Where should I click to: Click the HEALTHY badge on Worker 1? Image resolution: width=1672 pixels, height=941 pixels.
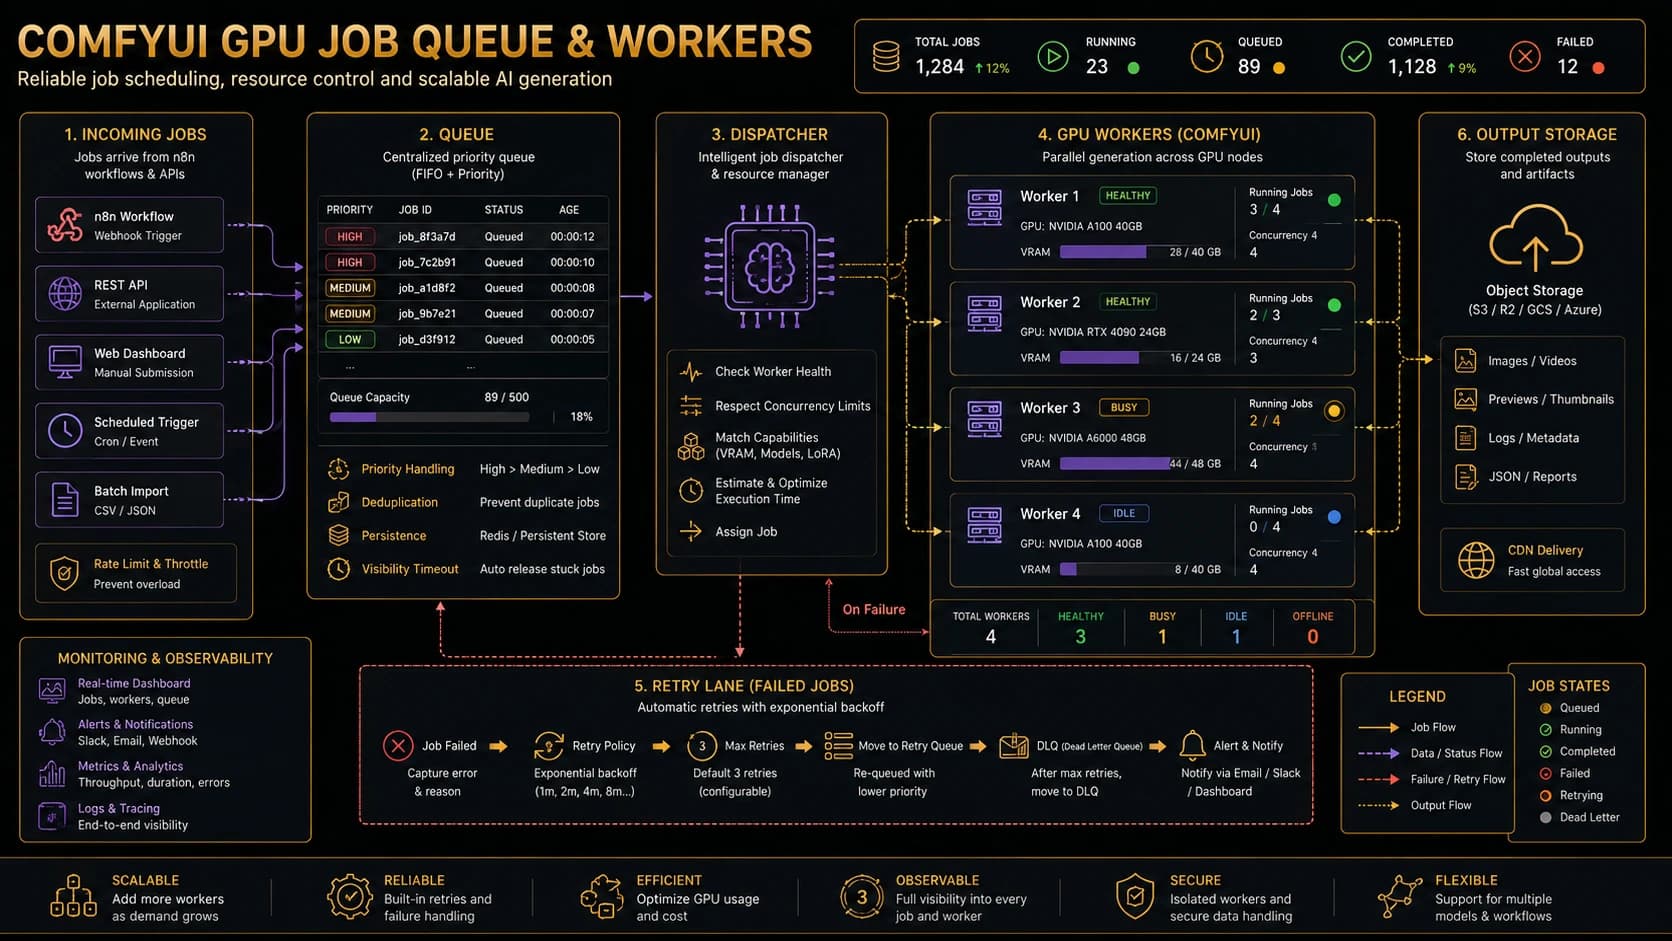[x=1128, y=196]
